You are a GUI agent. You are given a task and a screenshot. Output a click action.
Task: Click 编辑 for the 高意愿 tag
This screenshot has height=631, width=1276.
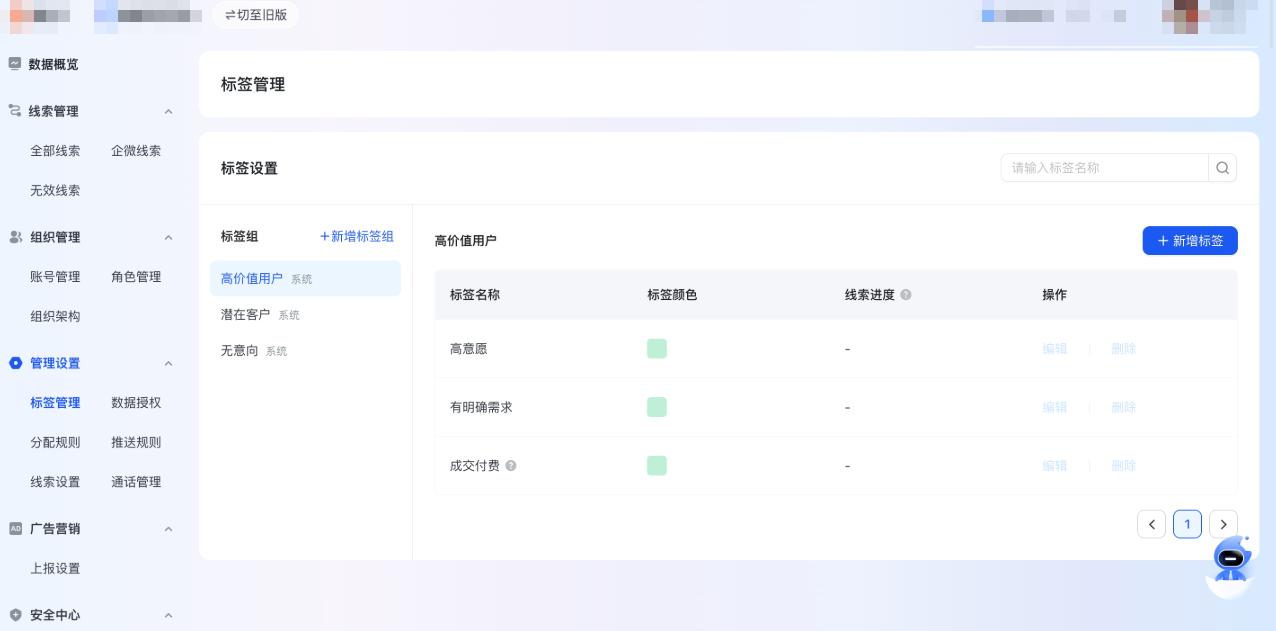coord(1054,348)
